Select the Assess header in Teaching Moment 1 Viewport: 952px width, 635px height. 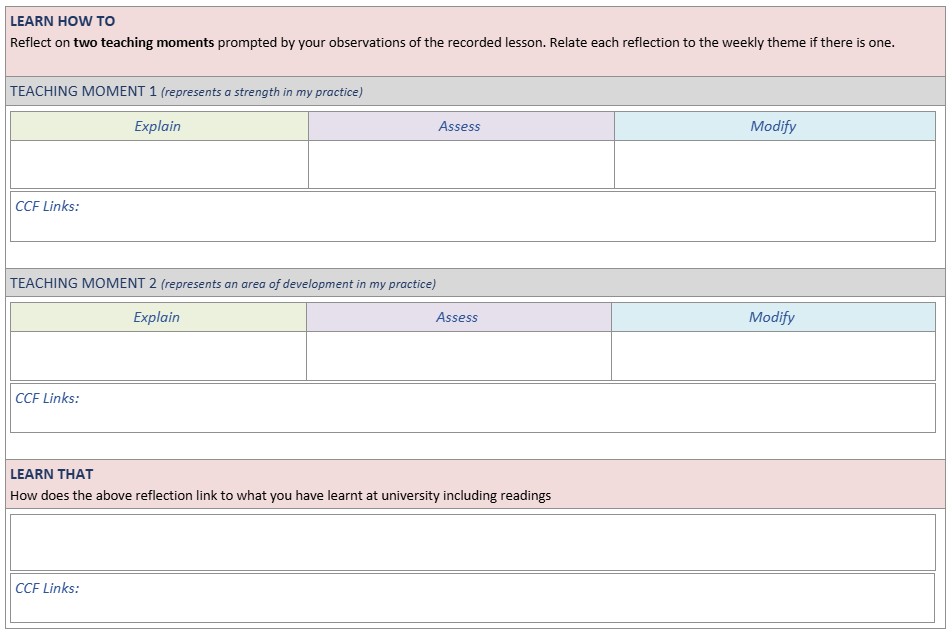(460, 126)
